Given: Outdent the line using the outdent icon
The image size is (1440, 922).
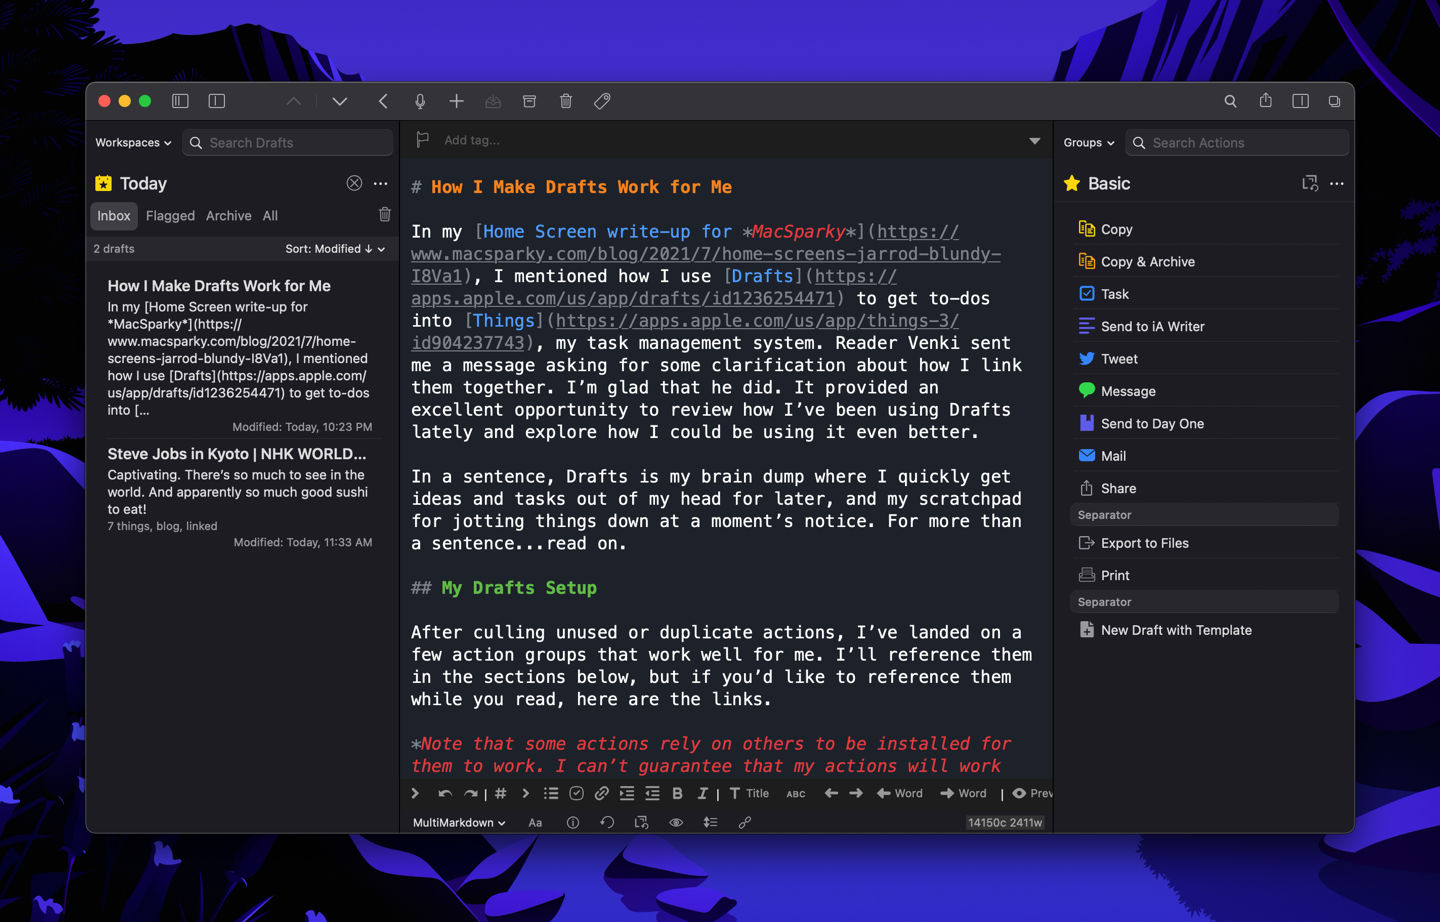Looking at the screenshot, I should tap(652, 793).
